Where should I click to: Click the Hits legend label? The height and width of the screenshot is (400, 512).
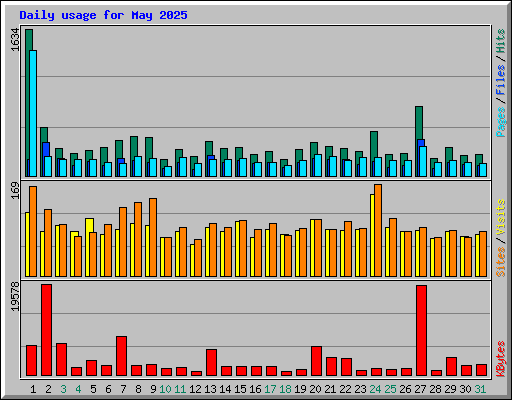[x=500, y=41]
